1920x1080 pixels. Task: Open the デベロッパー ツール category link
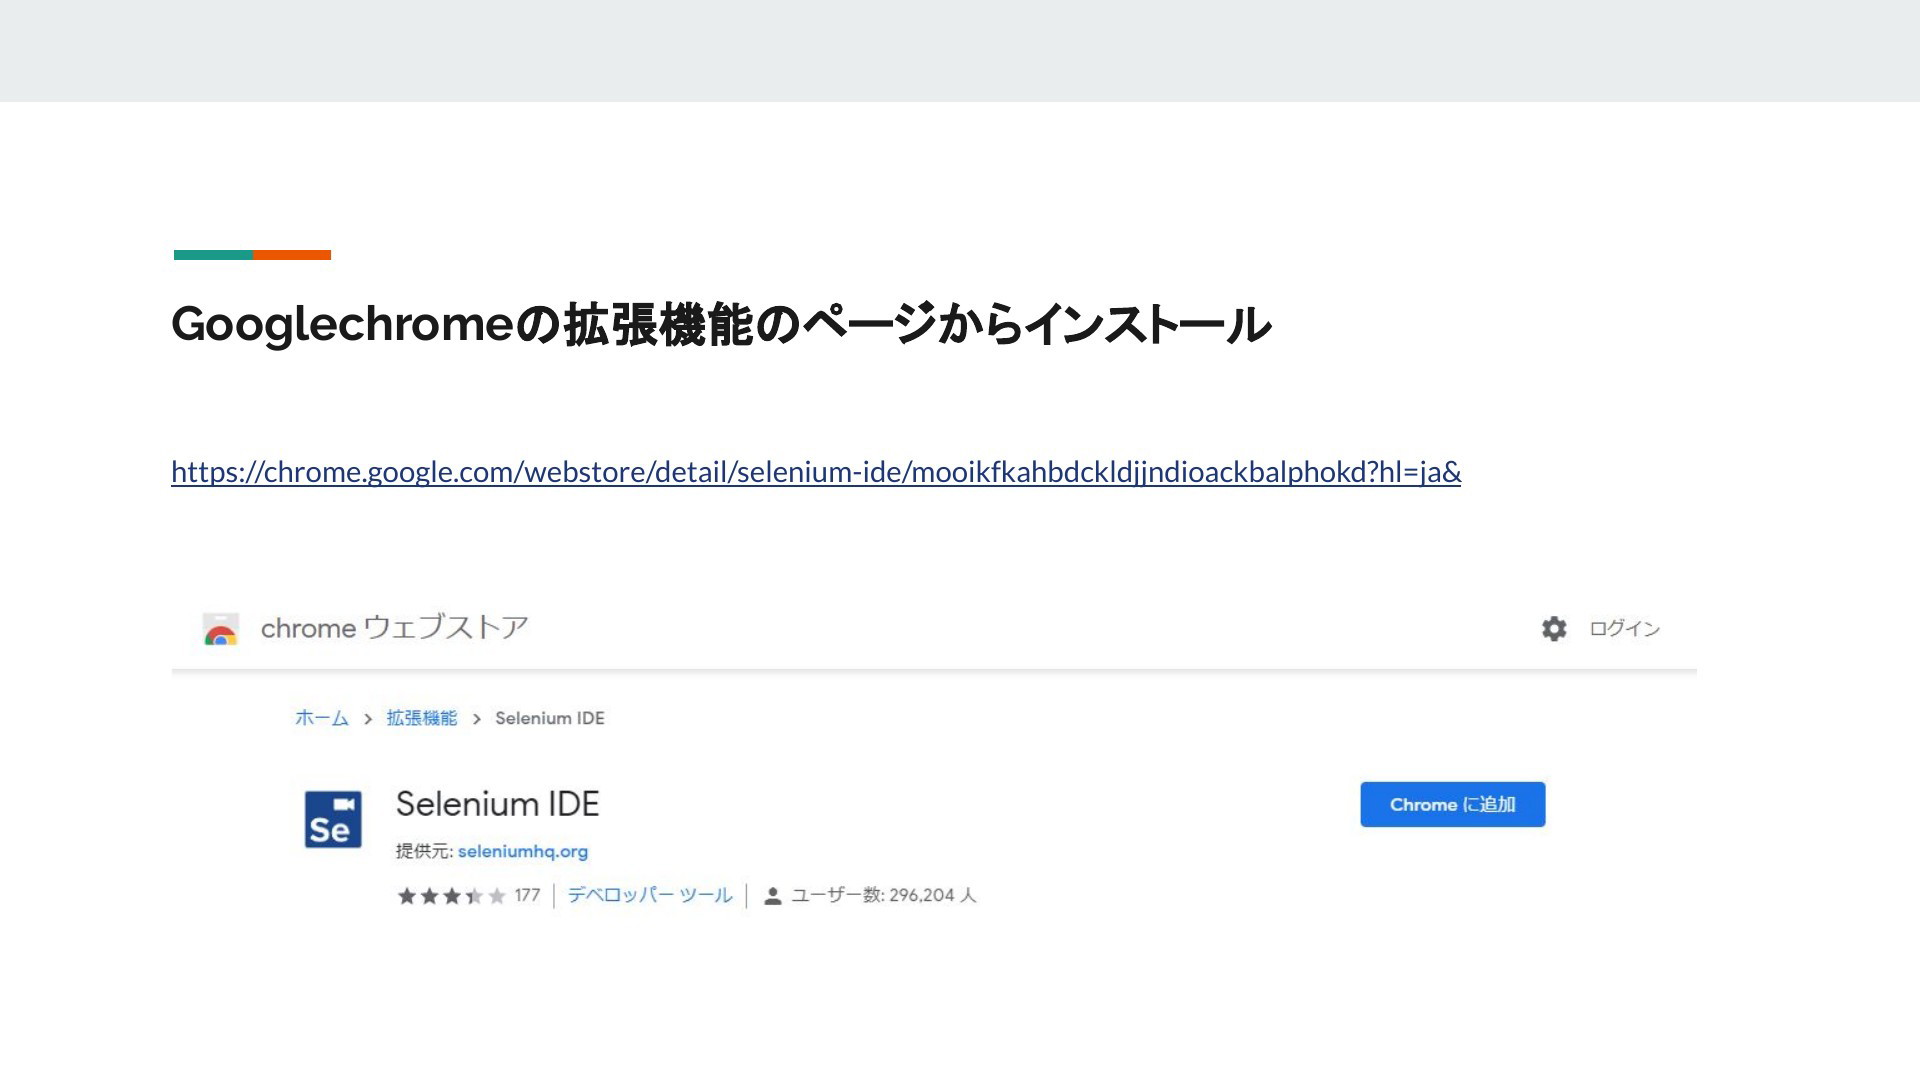650,895
